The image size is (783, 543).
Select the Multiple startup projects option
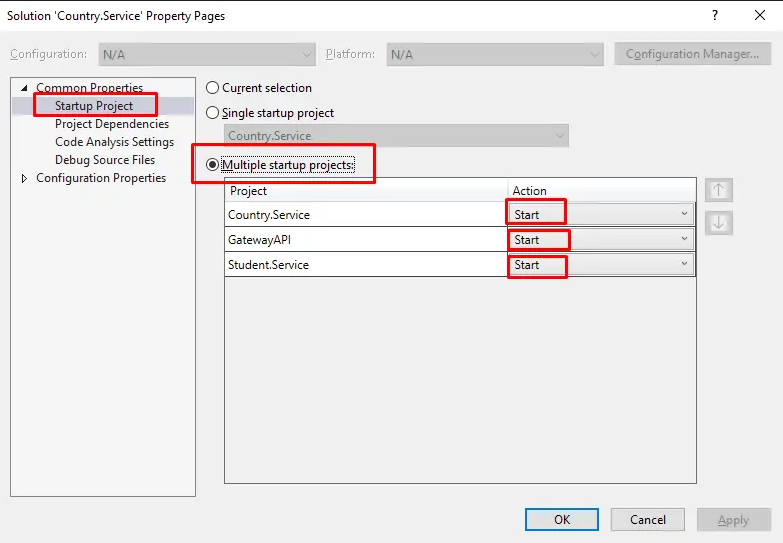coord(212,165)
